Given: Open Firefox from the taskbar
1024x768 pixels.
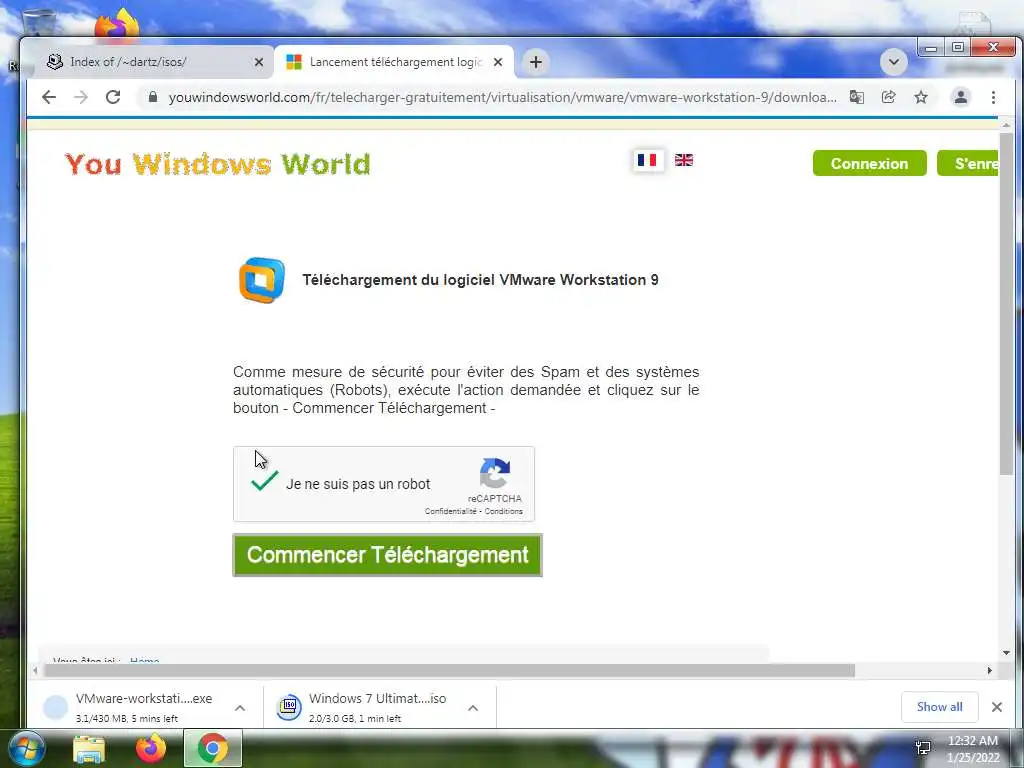Looking at the screenshot, I should click(151, 748).
